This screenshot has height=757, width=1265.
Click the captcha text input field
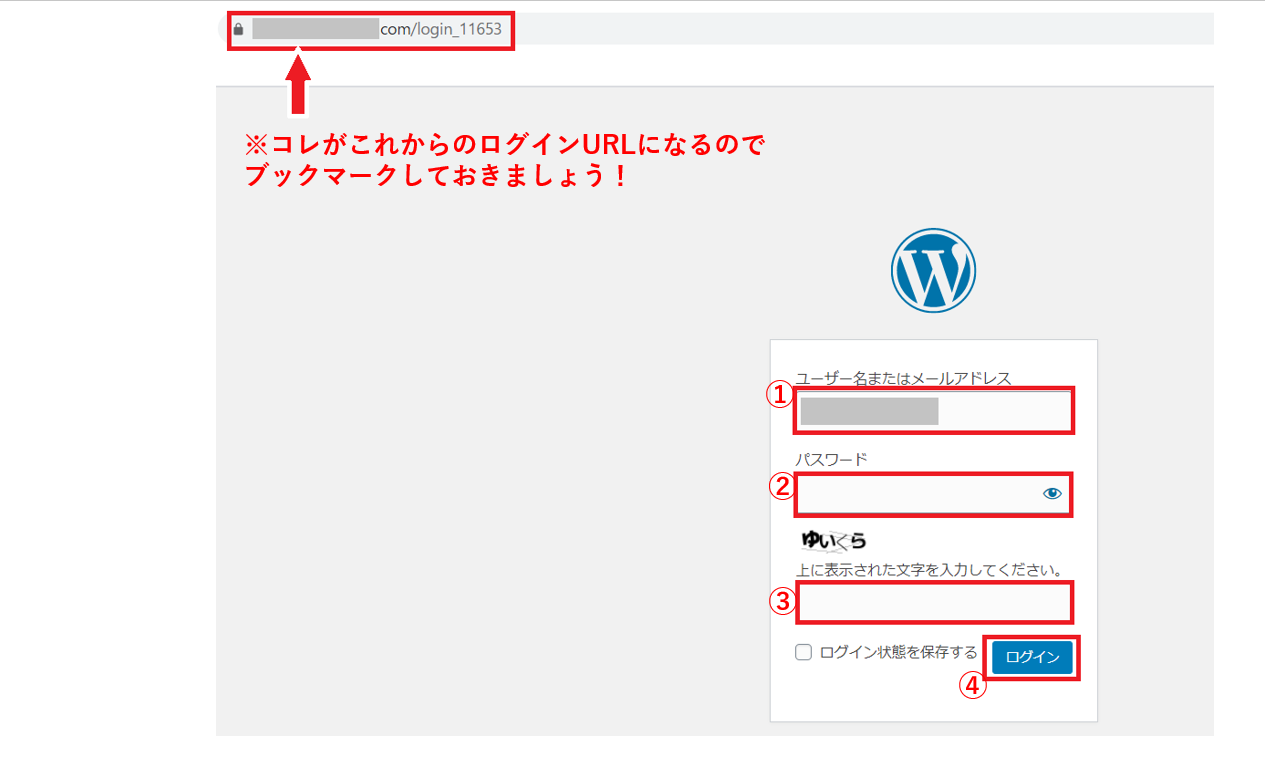click(934, 602)
